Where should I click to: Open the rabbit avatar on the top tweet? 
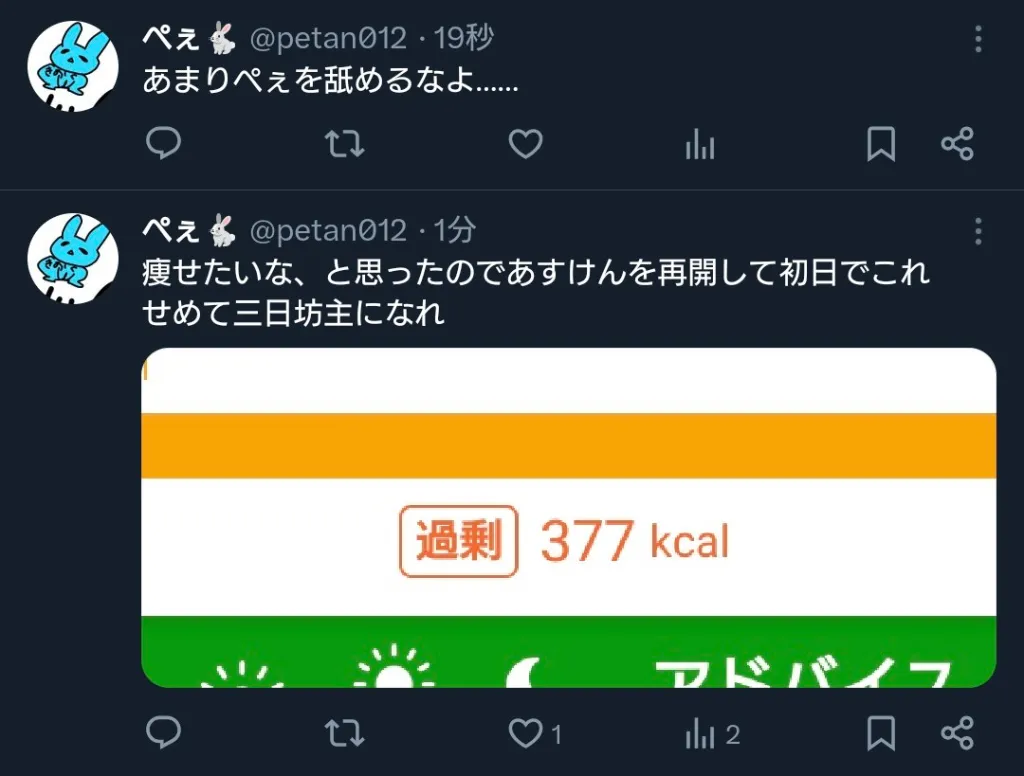[x=73, y=67]
